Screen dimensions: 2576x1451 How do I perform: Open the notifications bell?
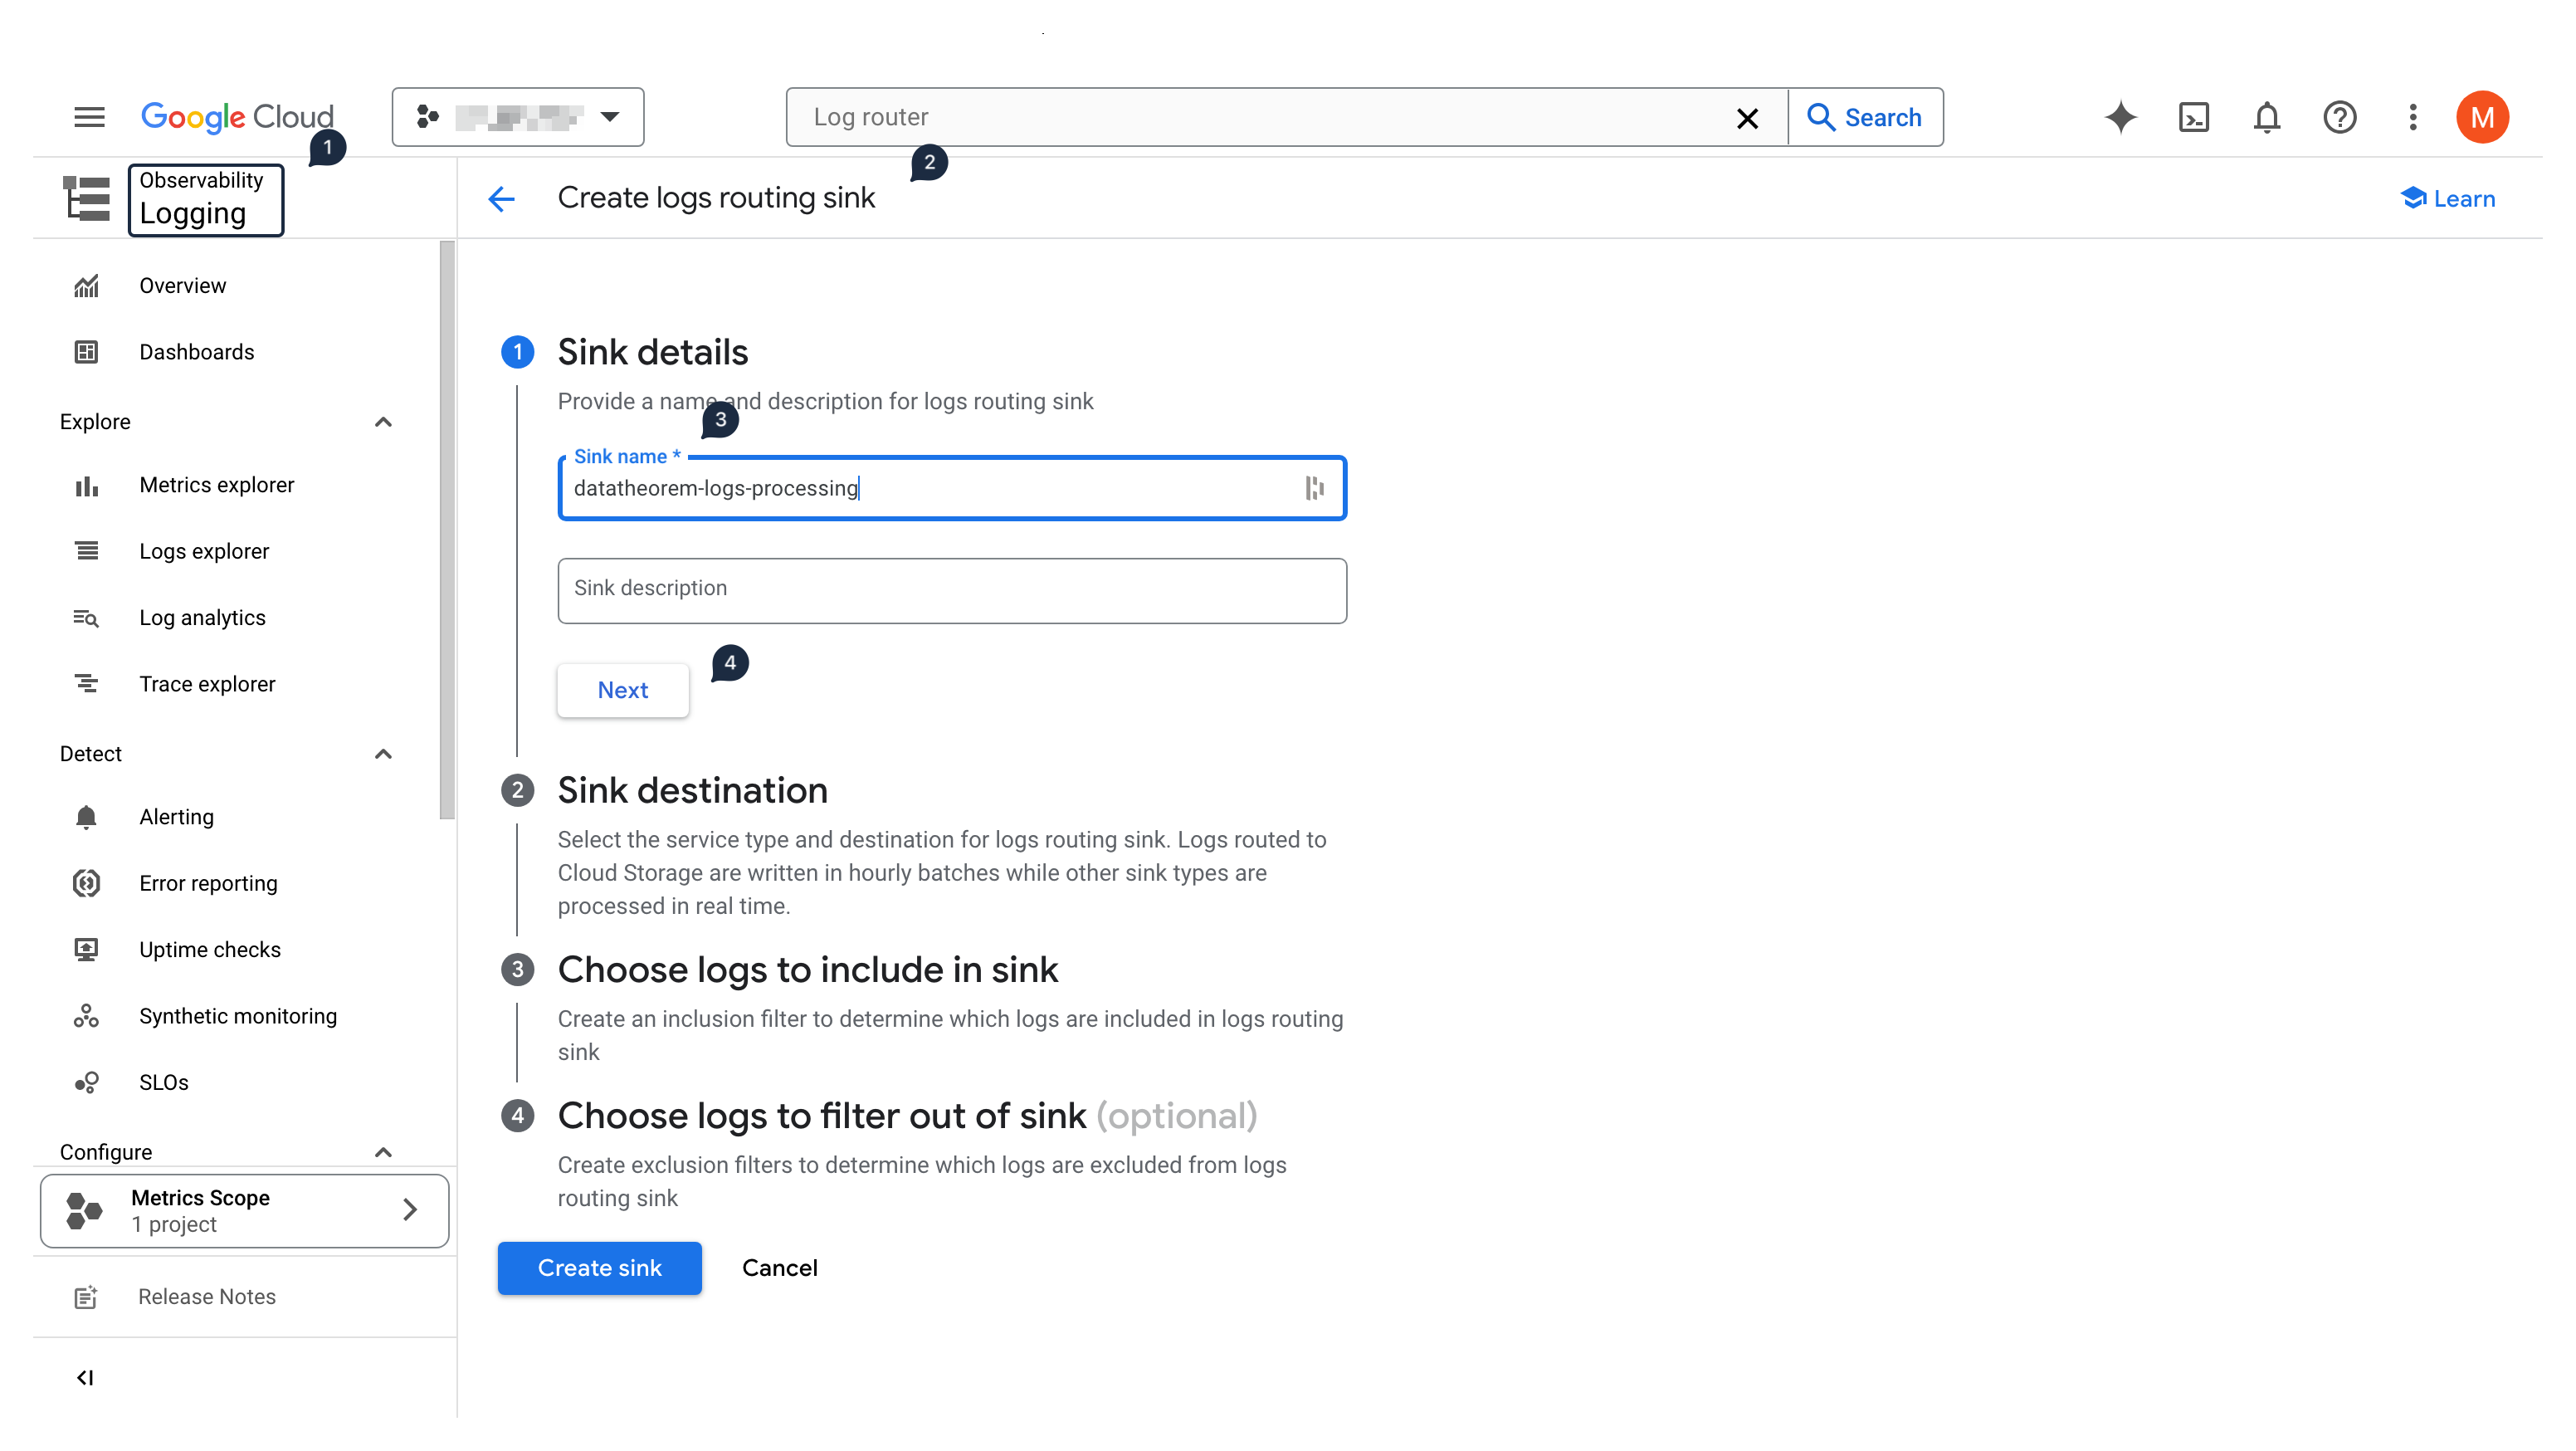pos(2267,117)
